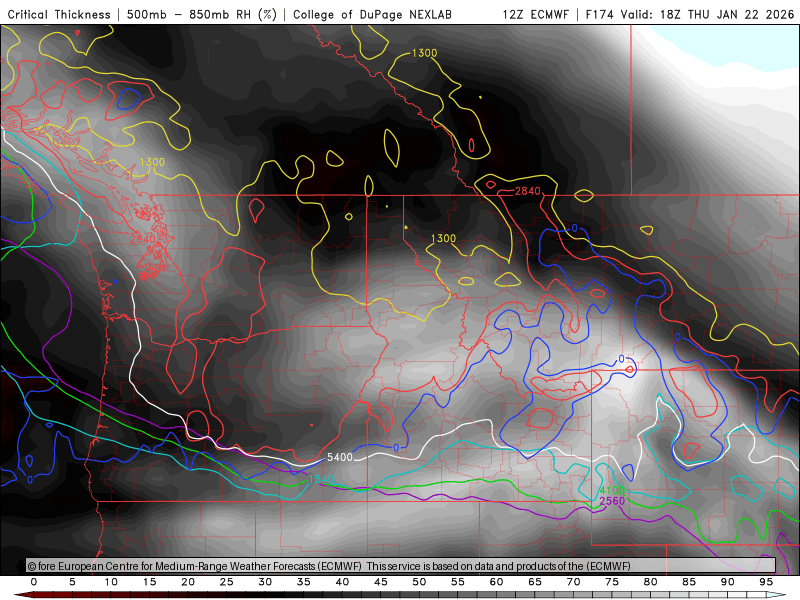Click the '95' value on the RH color scale

(x=766, y=582)
